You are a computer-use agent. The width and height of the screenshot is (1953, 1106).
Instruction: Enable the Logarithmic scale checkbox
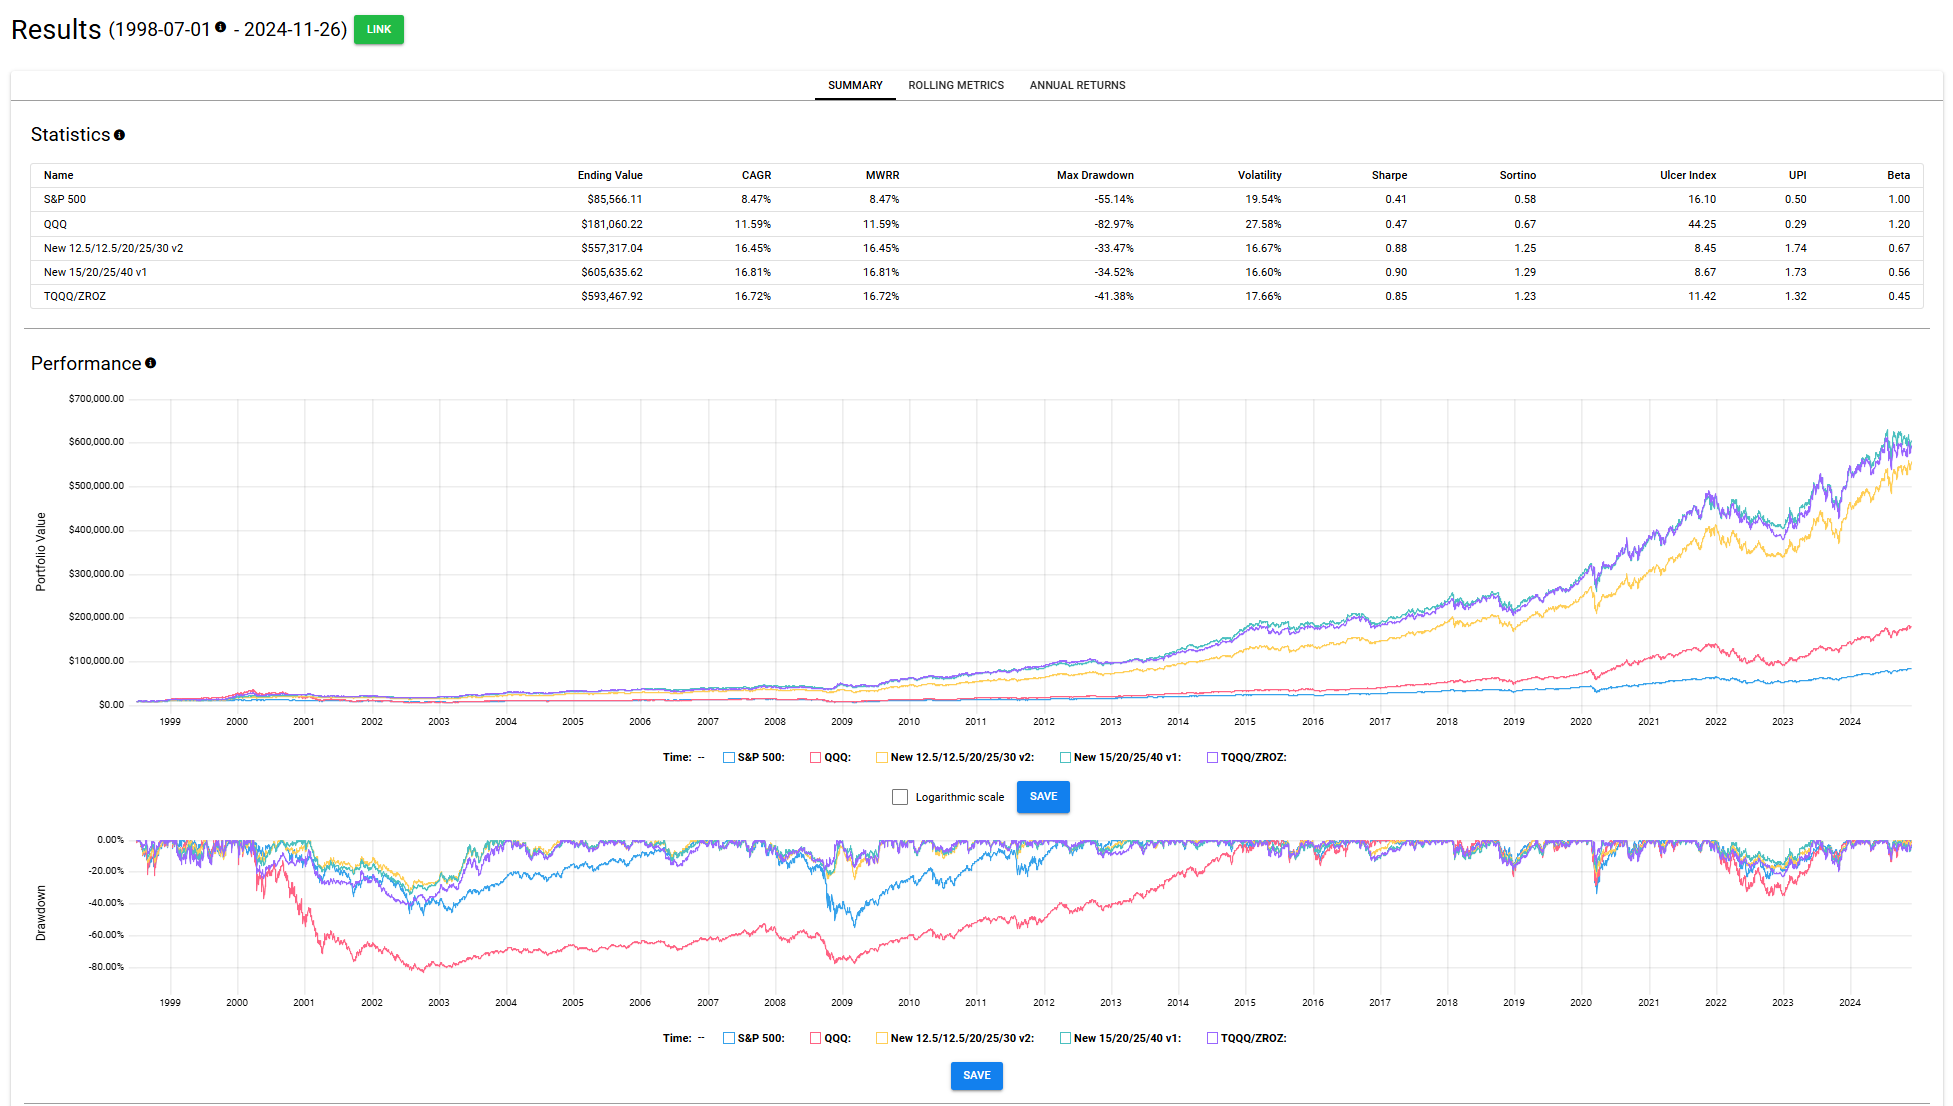coord(899,796)
